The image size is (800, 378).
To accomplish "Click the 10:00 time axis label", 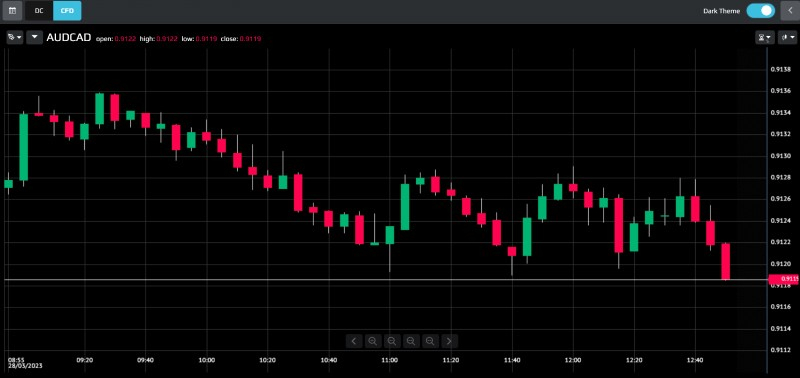I will (207, 360).
